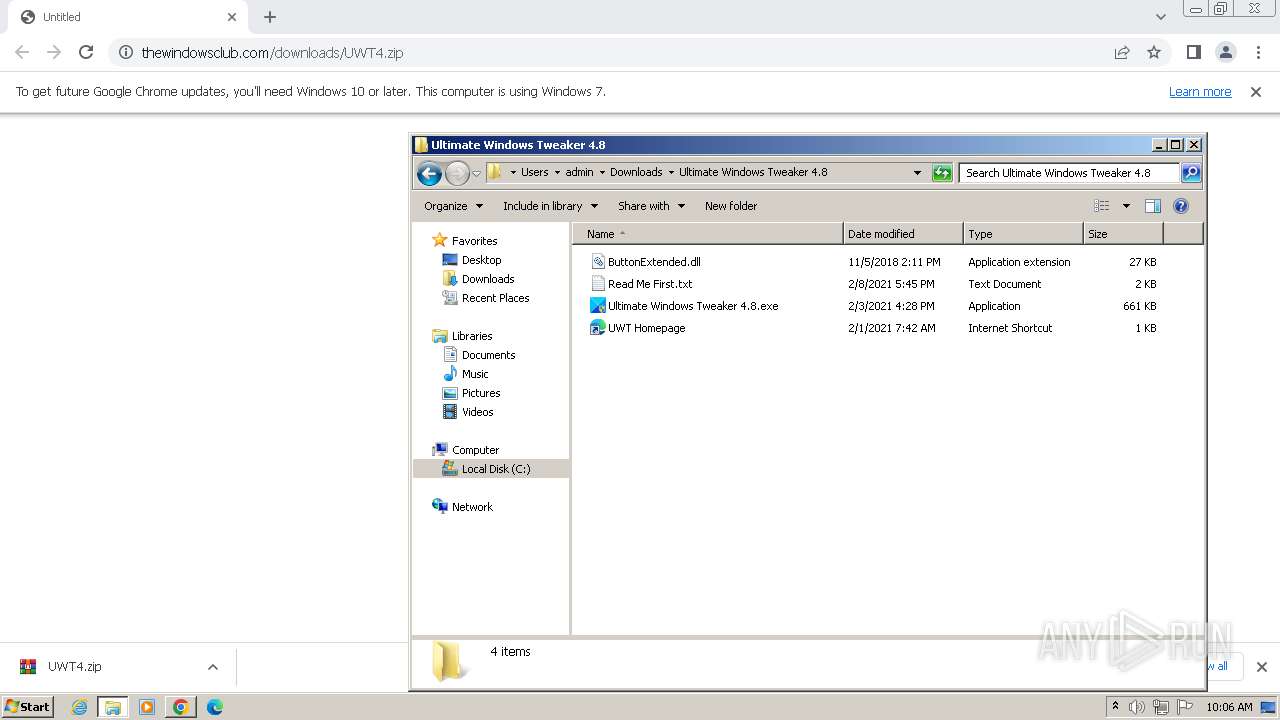Sort by Type column
The height and width of the screenshot is (720, 1280).
click(1023, 234)
